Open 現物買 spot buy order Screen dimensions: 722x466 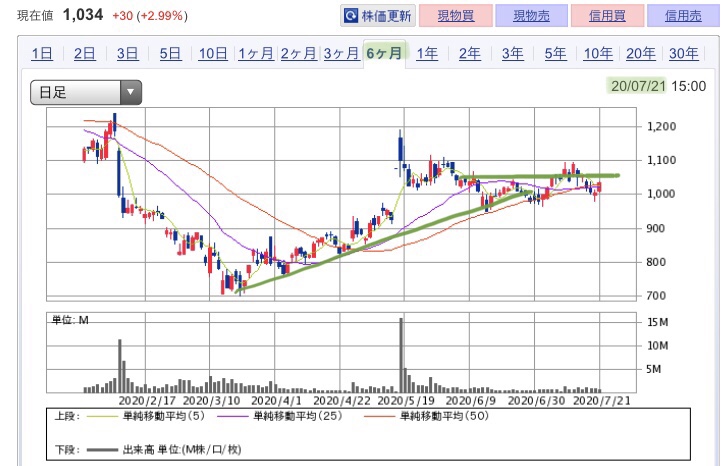[x=455, y=16]
